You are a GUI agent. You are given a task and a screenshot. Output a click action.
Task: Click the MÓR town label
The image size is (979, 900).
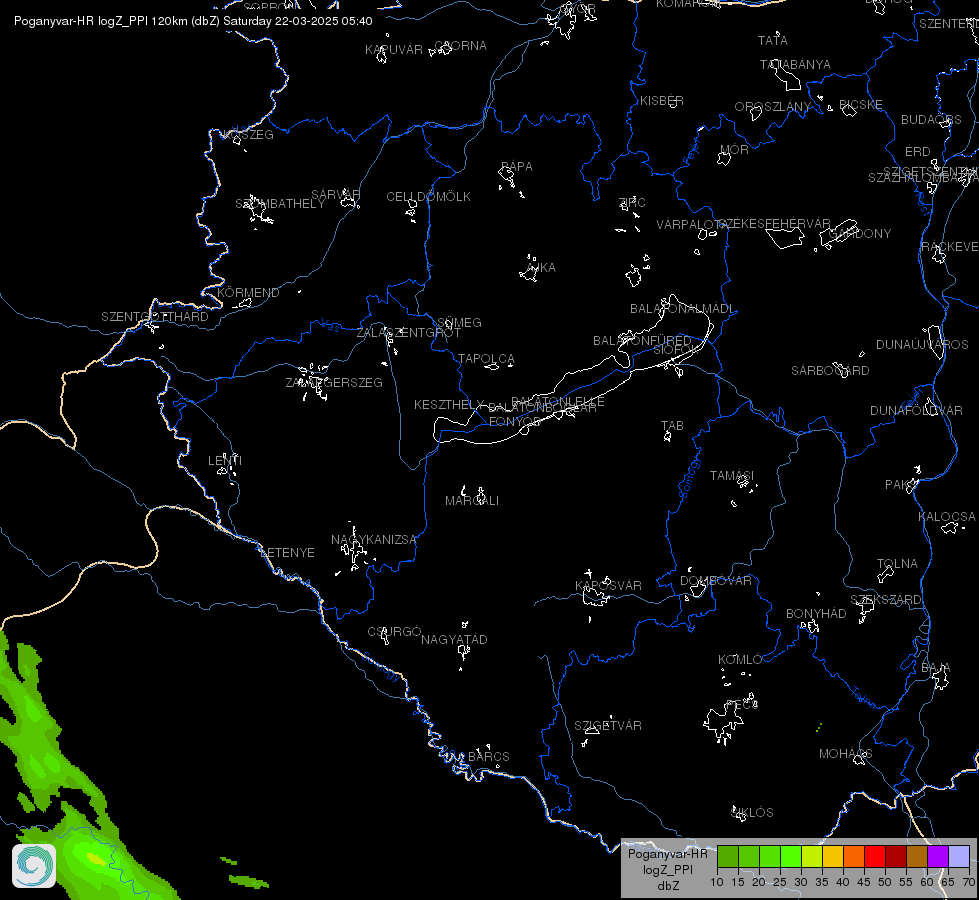click(x=734, y=150)
